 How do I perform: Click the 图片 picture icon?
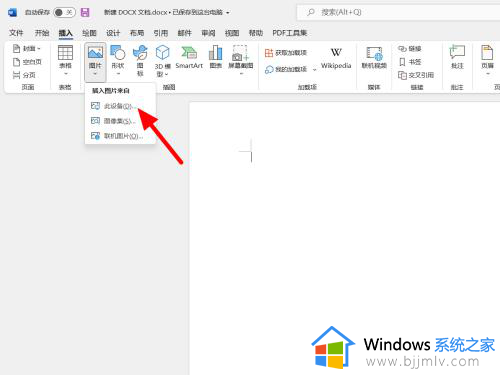coord(95,53)
